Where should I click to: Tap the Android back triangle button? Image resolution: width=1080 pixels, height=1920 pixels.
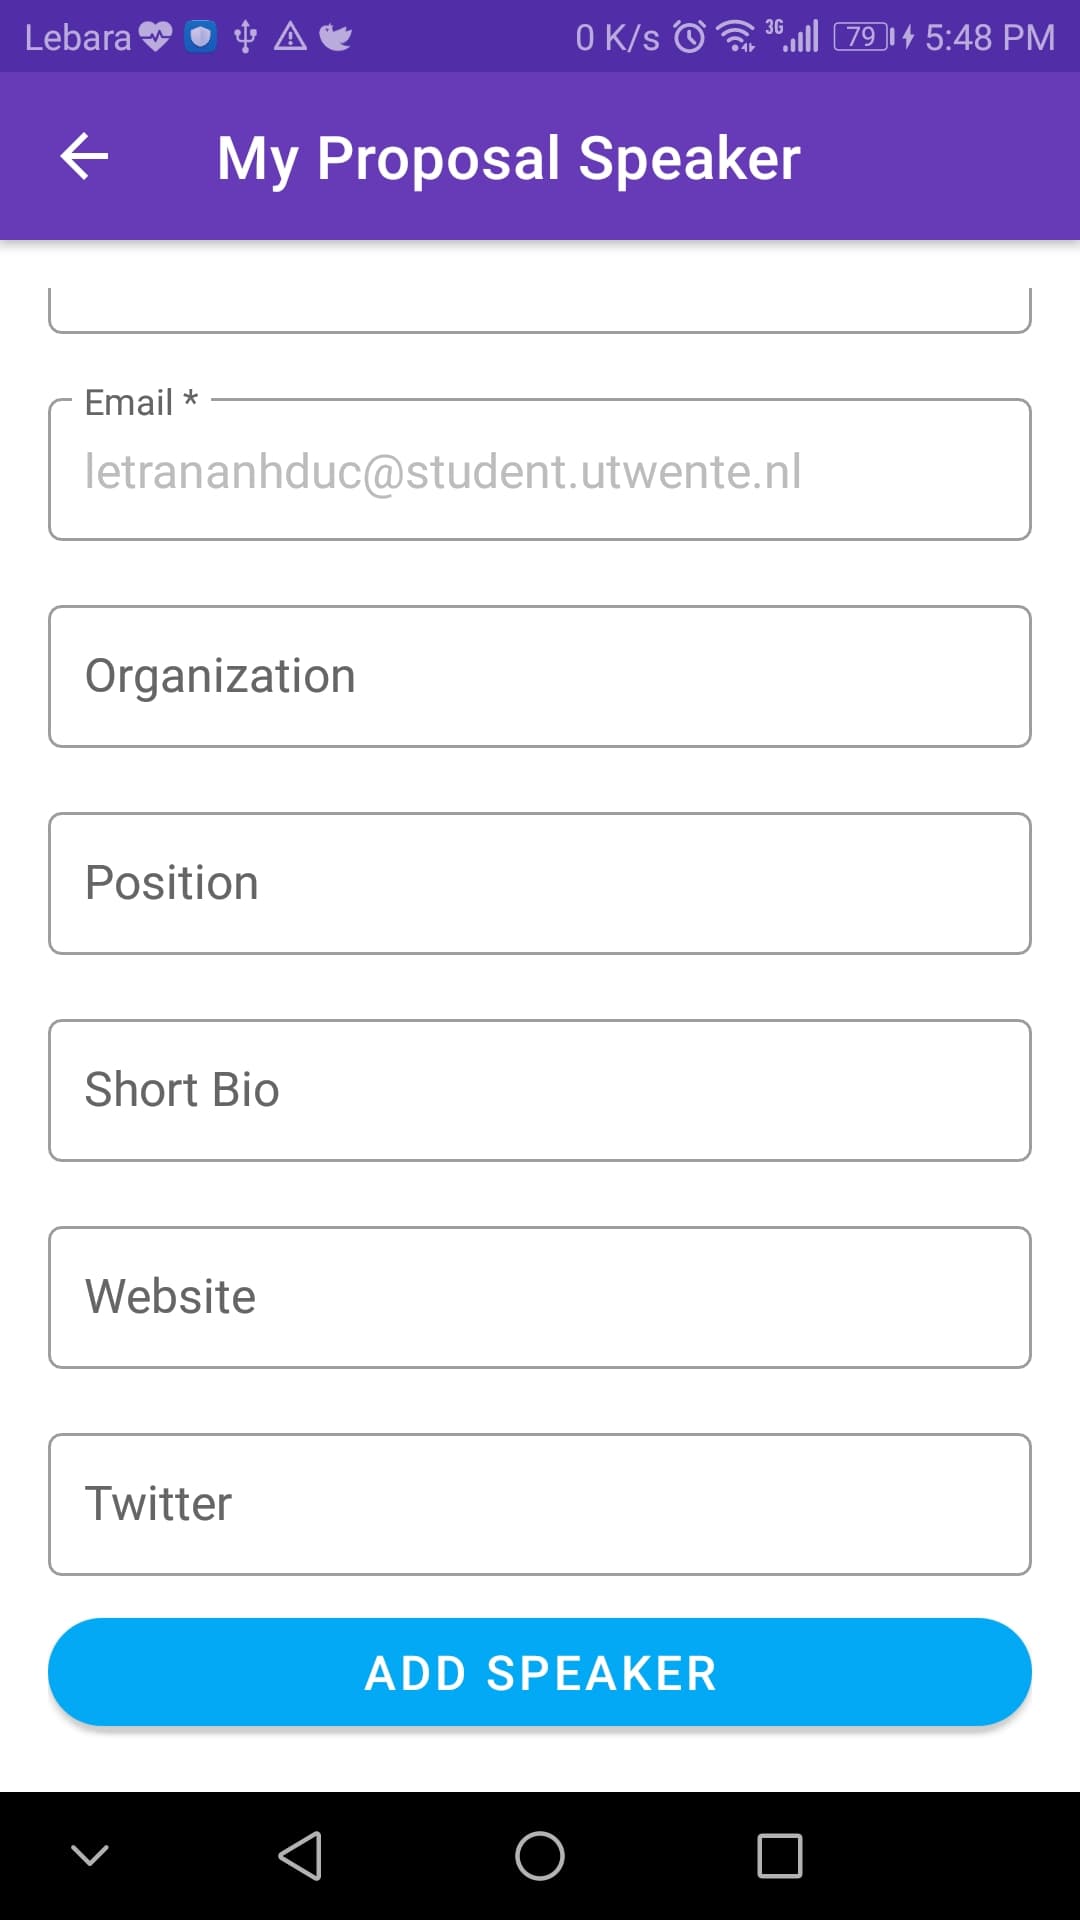click(x=300, y=1856)
